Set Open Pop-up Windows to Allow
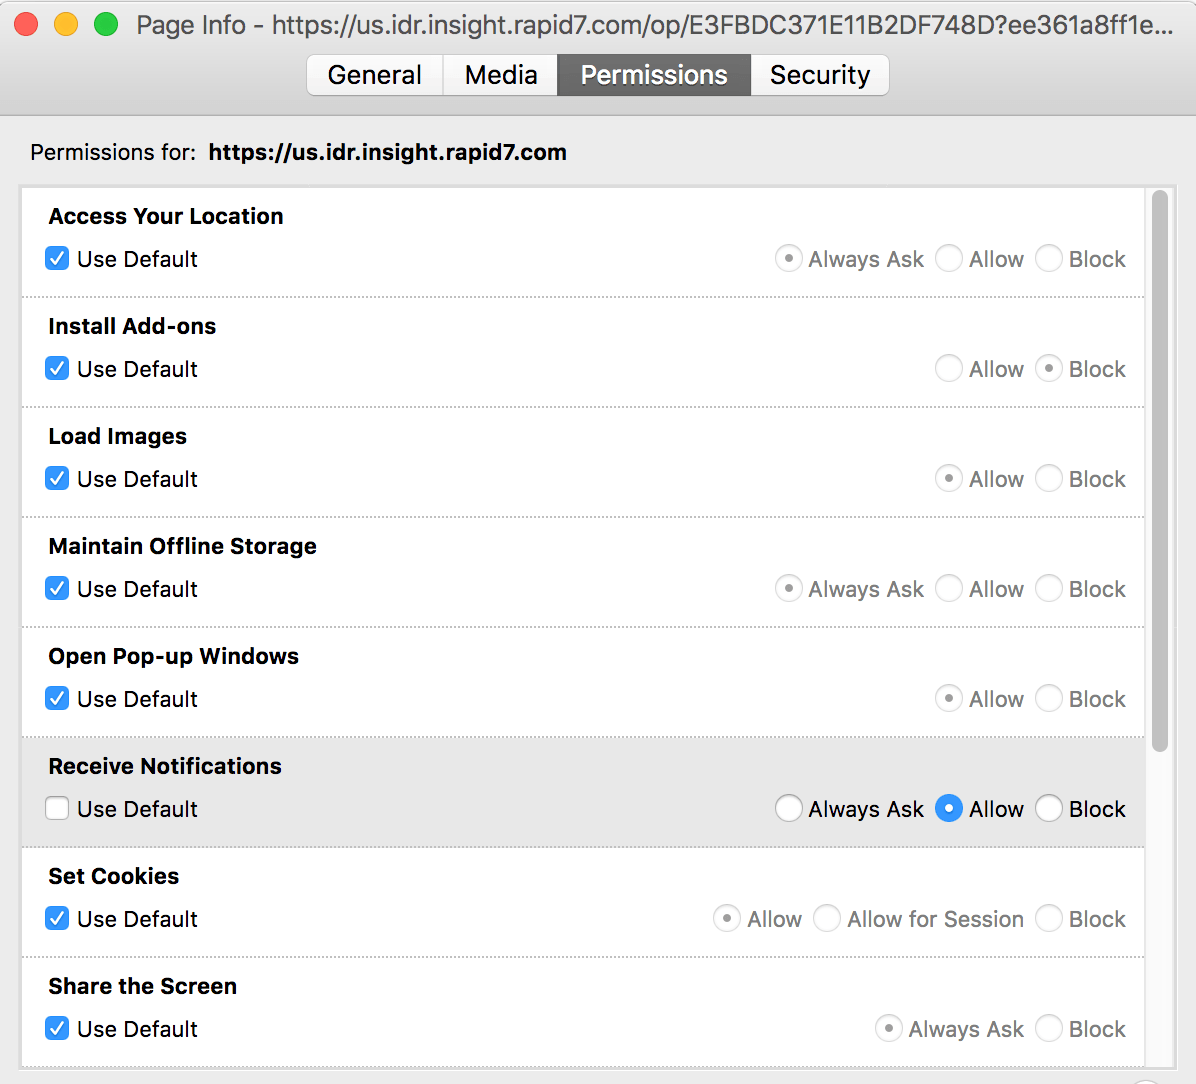Image resolution: width=1196 pixels, height=1084 pixels. [949, 698]
